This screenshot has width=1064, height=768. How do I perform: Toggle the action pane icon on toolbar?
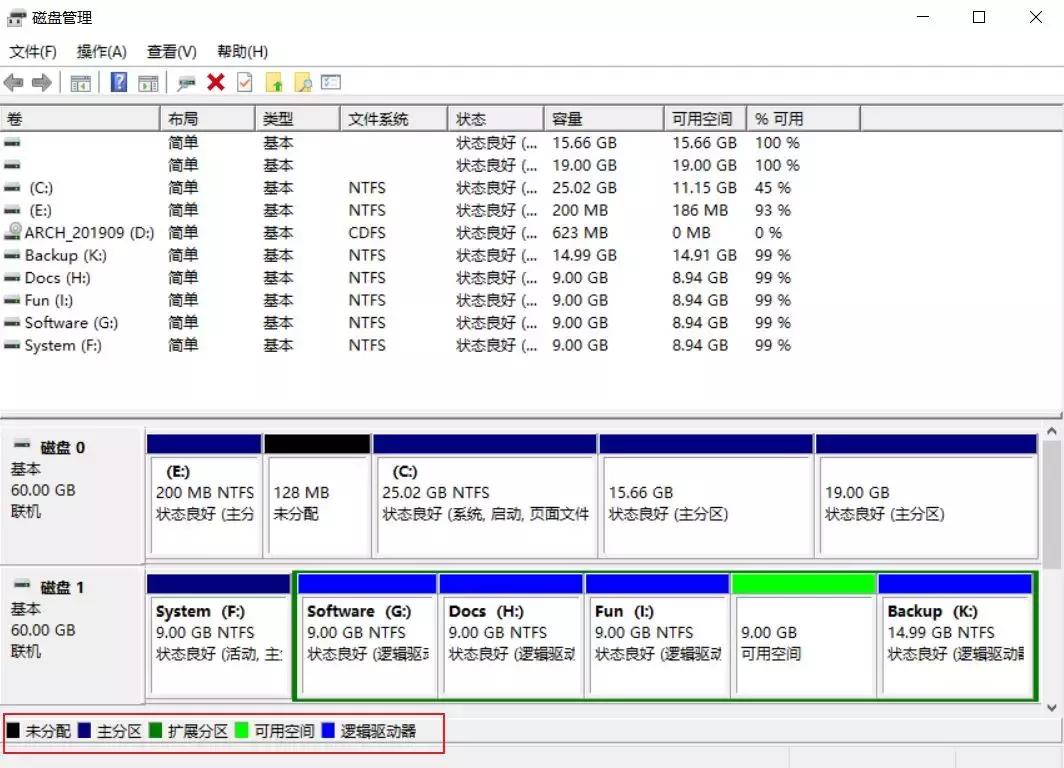[x=149, y=82]
